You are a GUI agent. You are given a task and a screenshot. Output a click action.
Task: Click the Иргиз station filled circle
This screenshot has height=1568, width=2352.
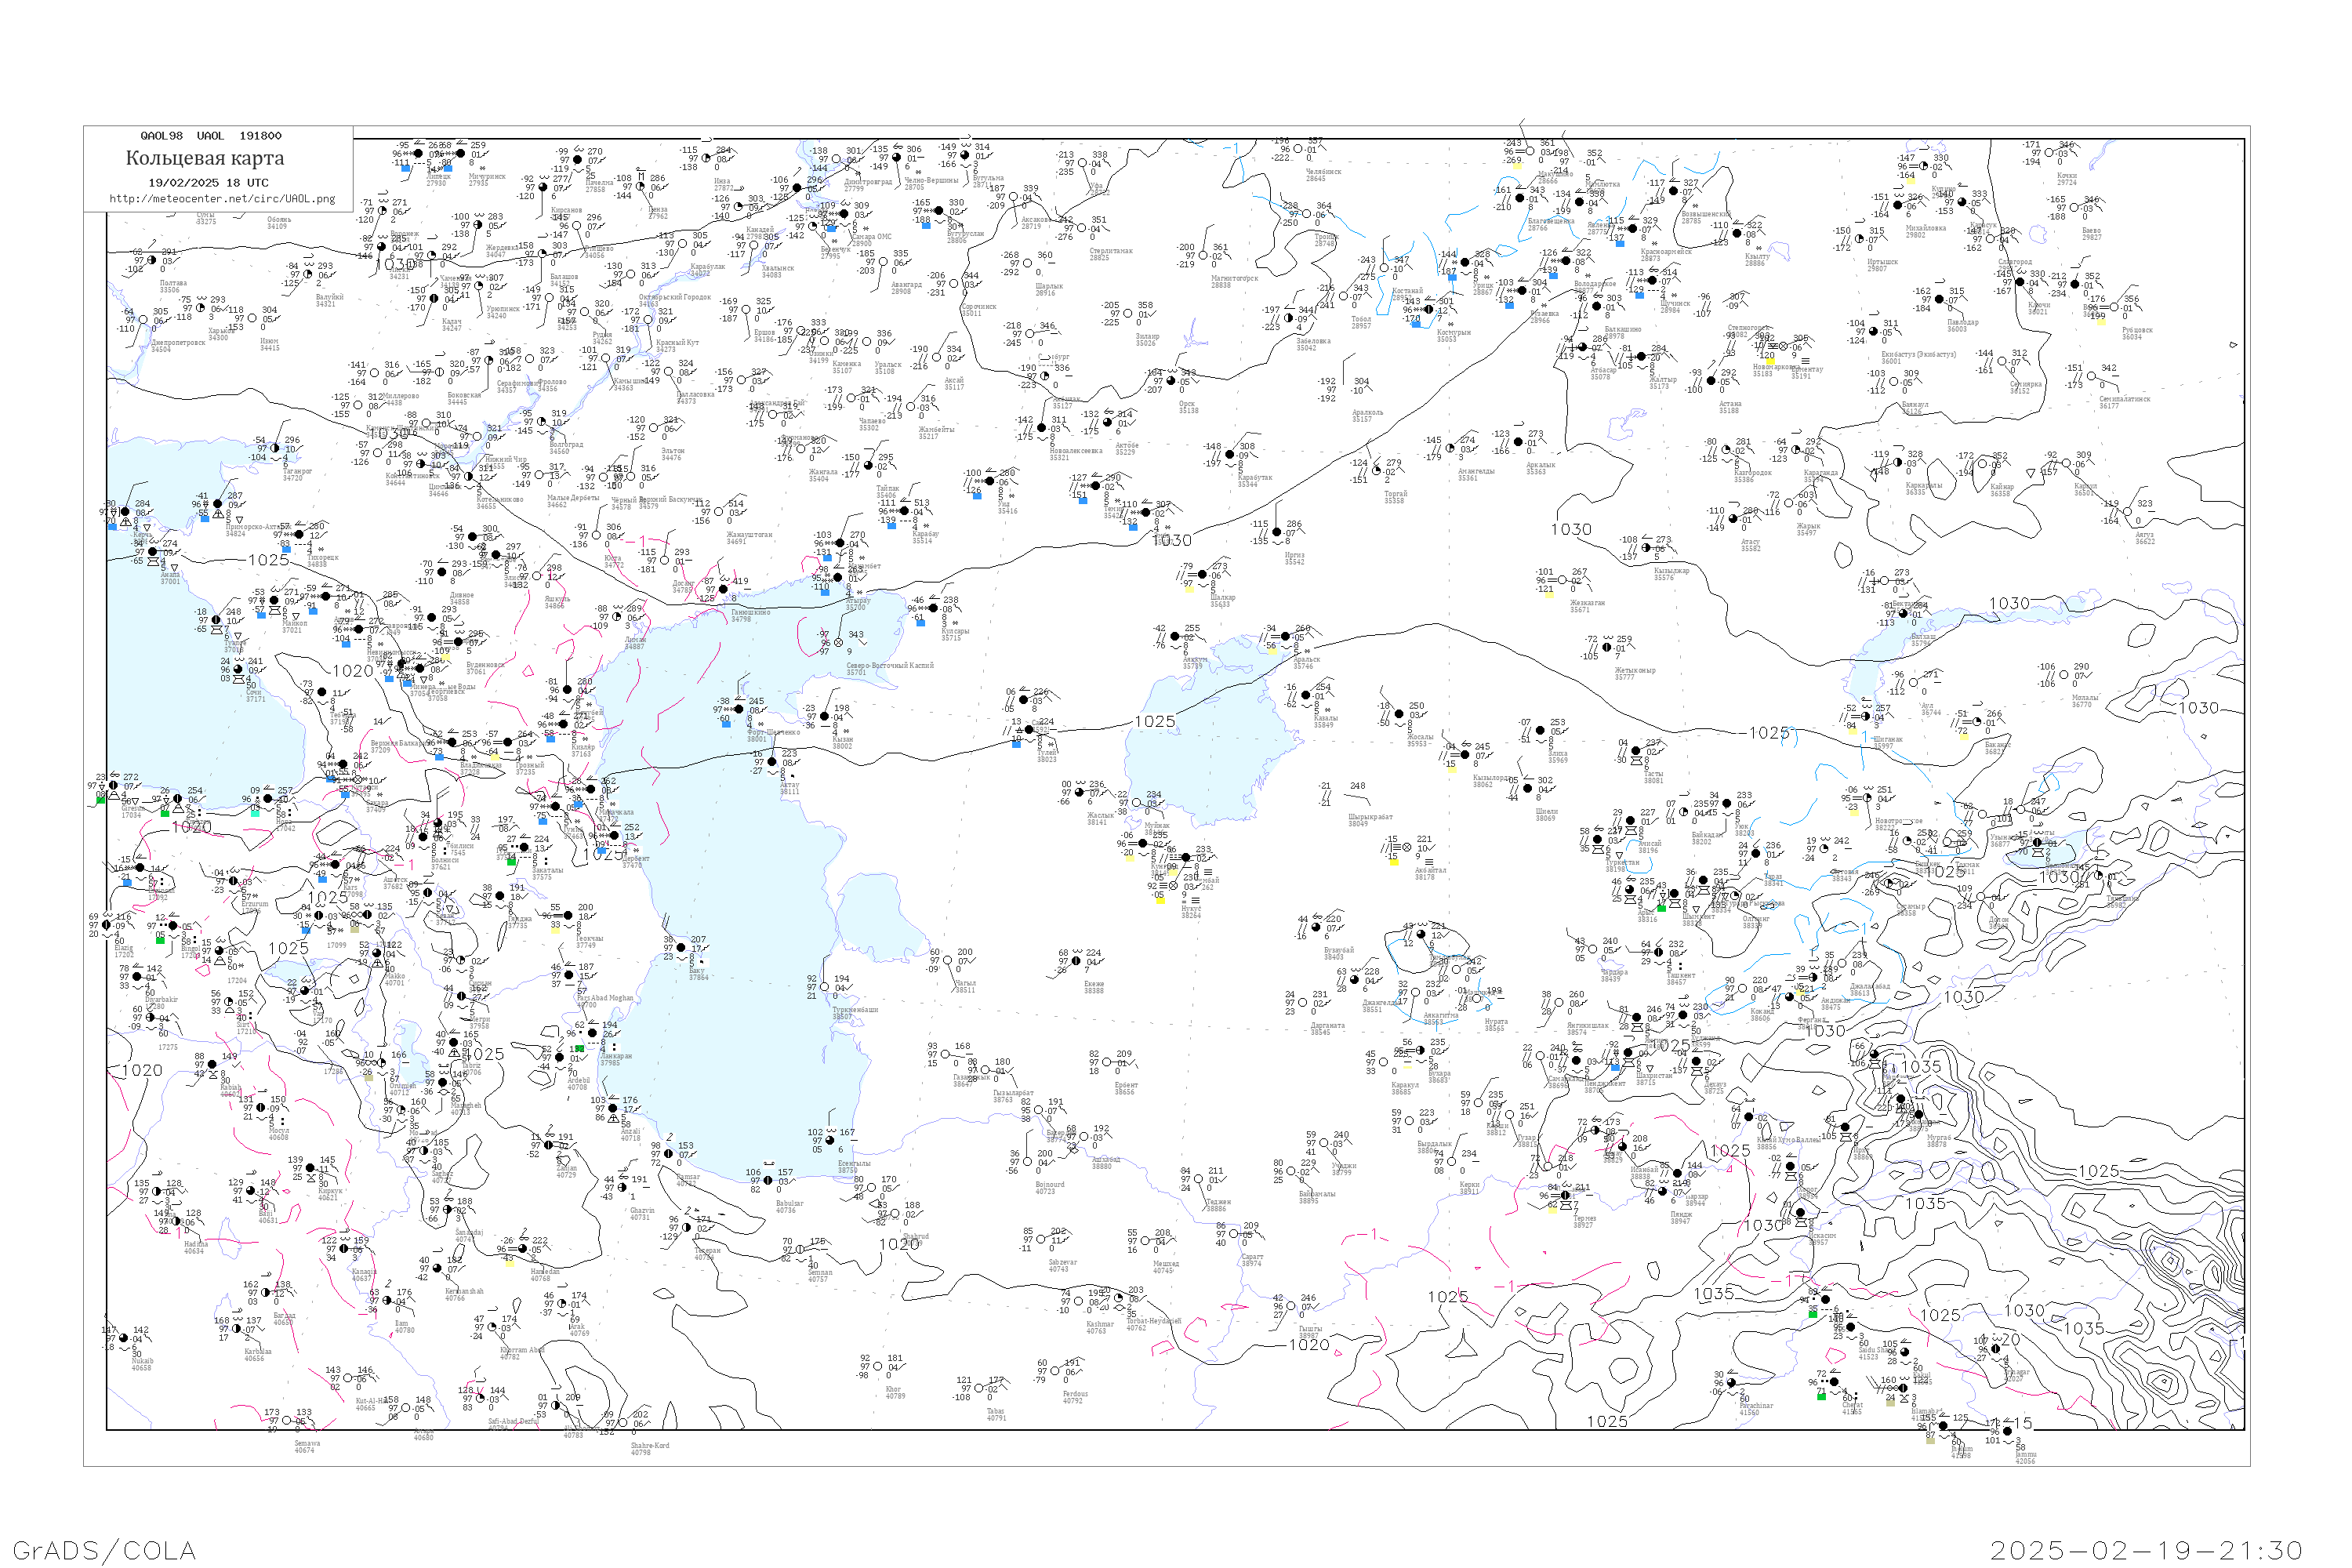[x=1277, y=533]
